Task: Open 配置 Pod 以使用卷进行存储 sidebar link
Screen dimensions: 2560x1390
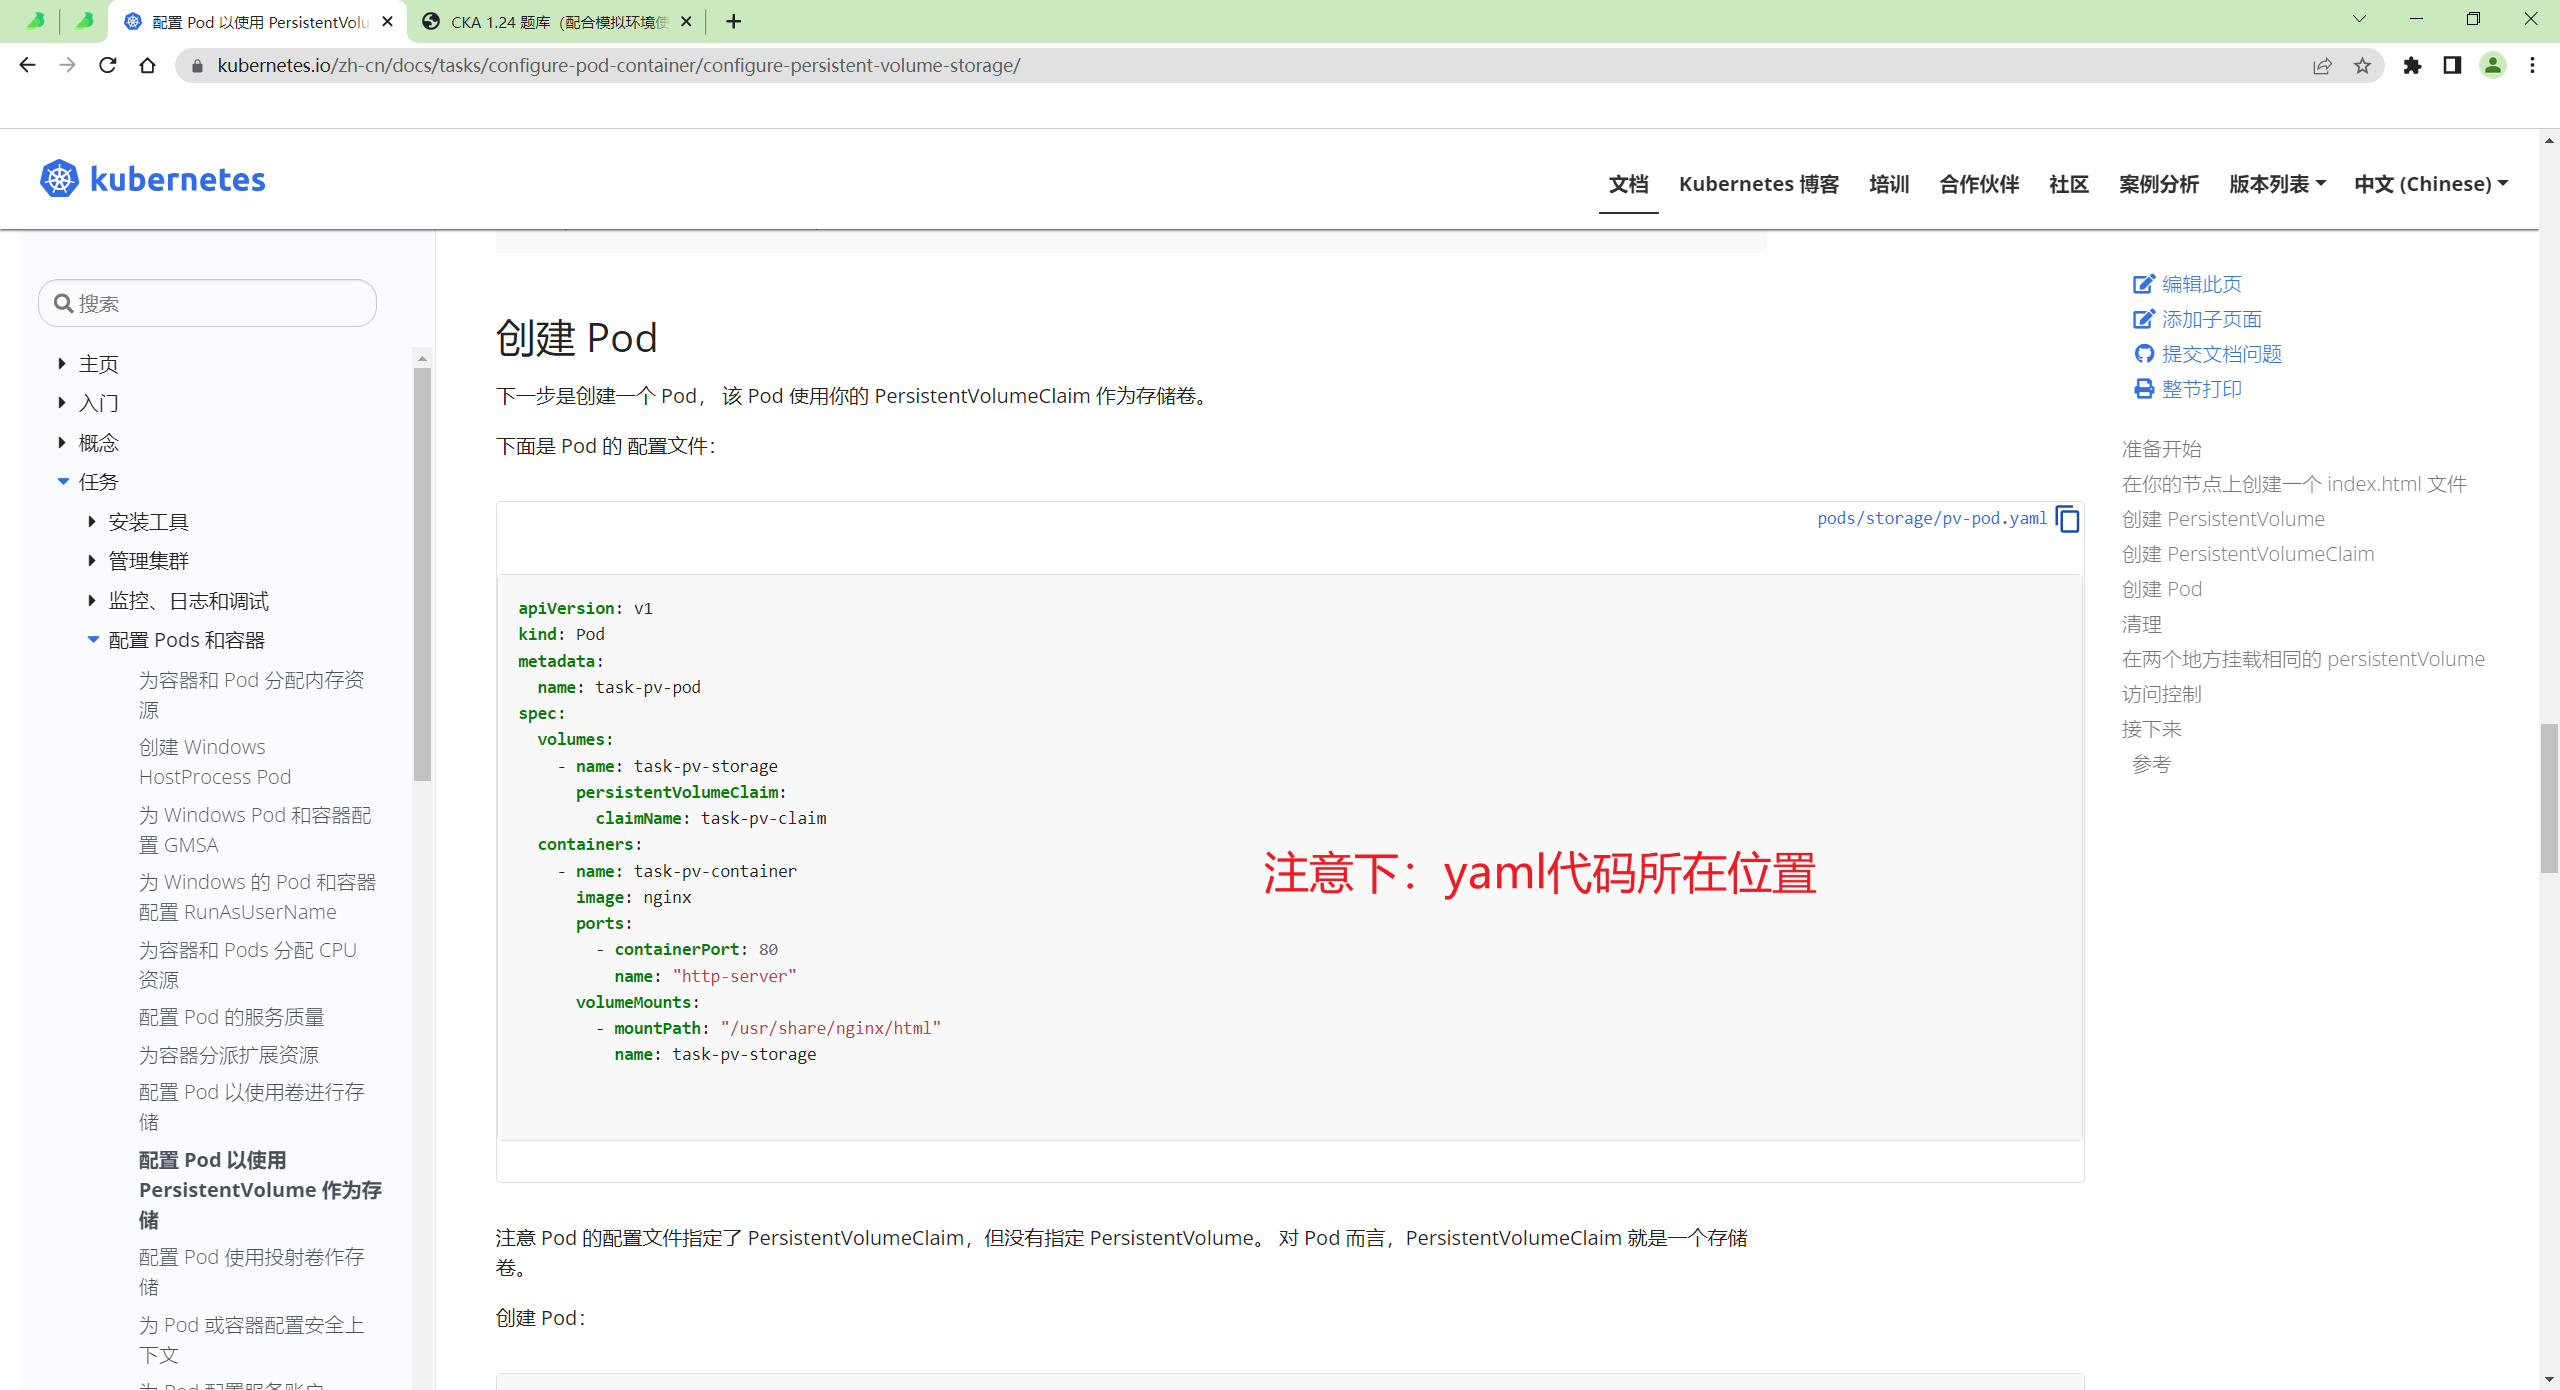Action: pos(252,1107)
